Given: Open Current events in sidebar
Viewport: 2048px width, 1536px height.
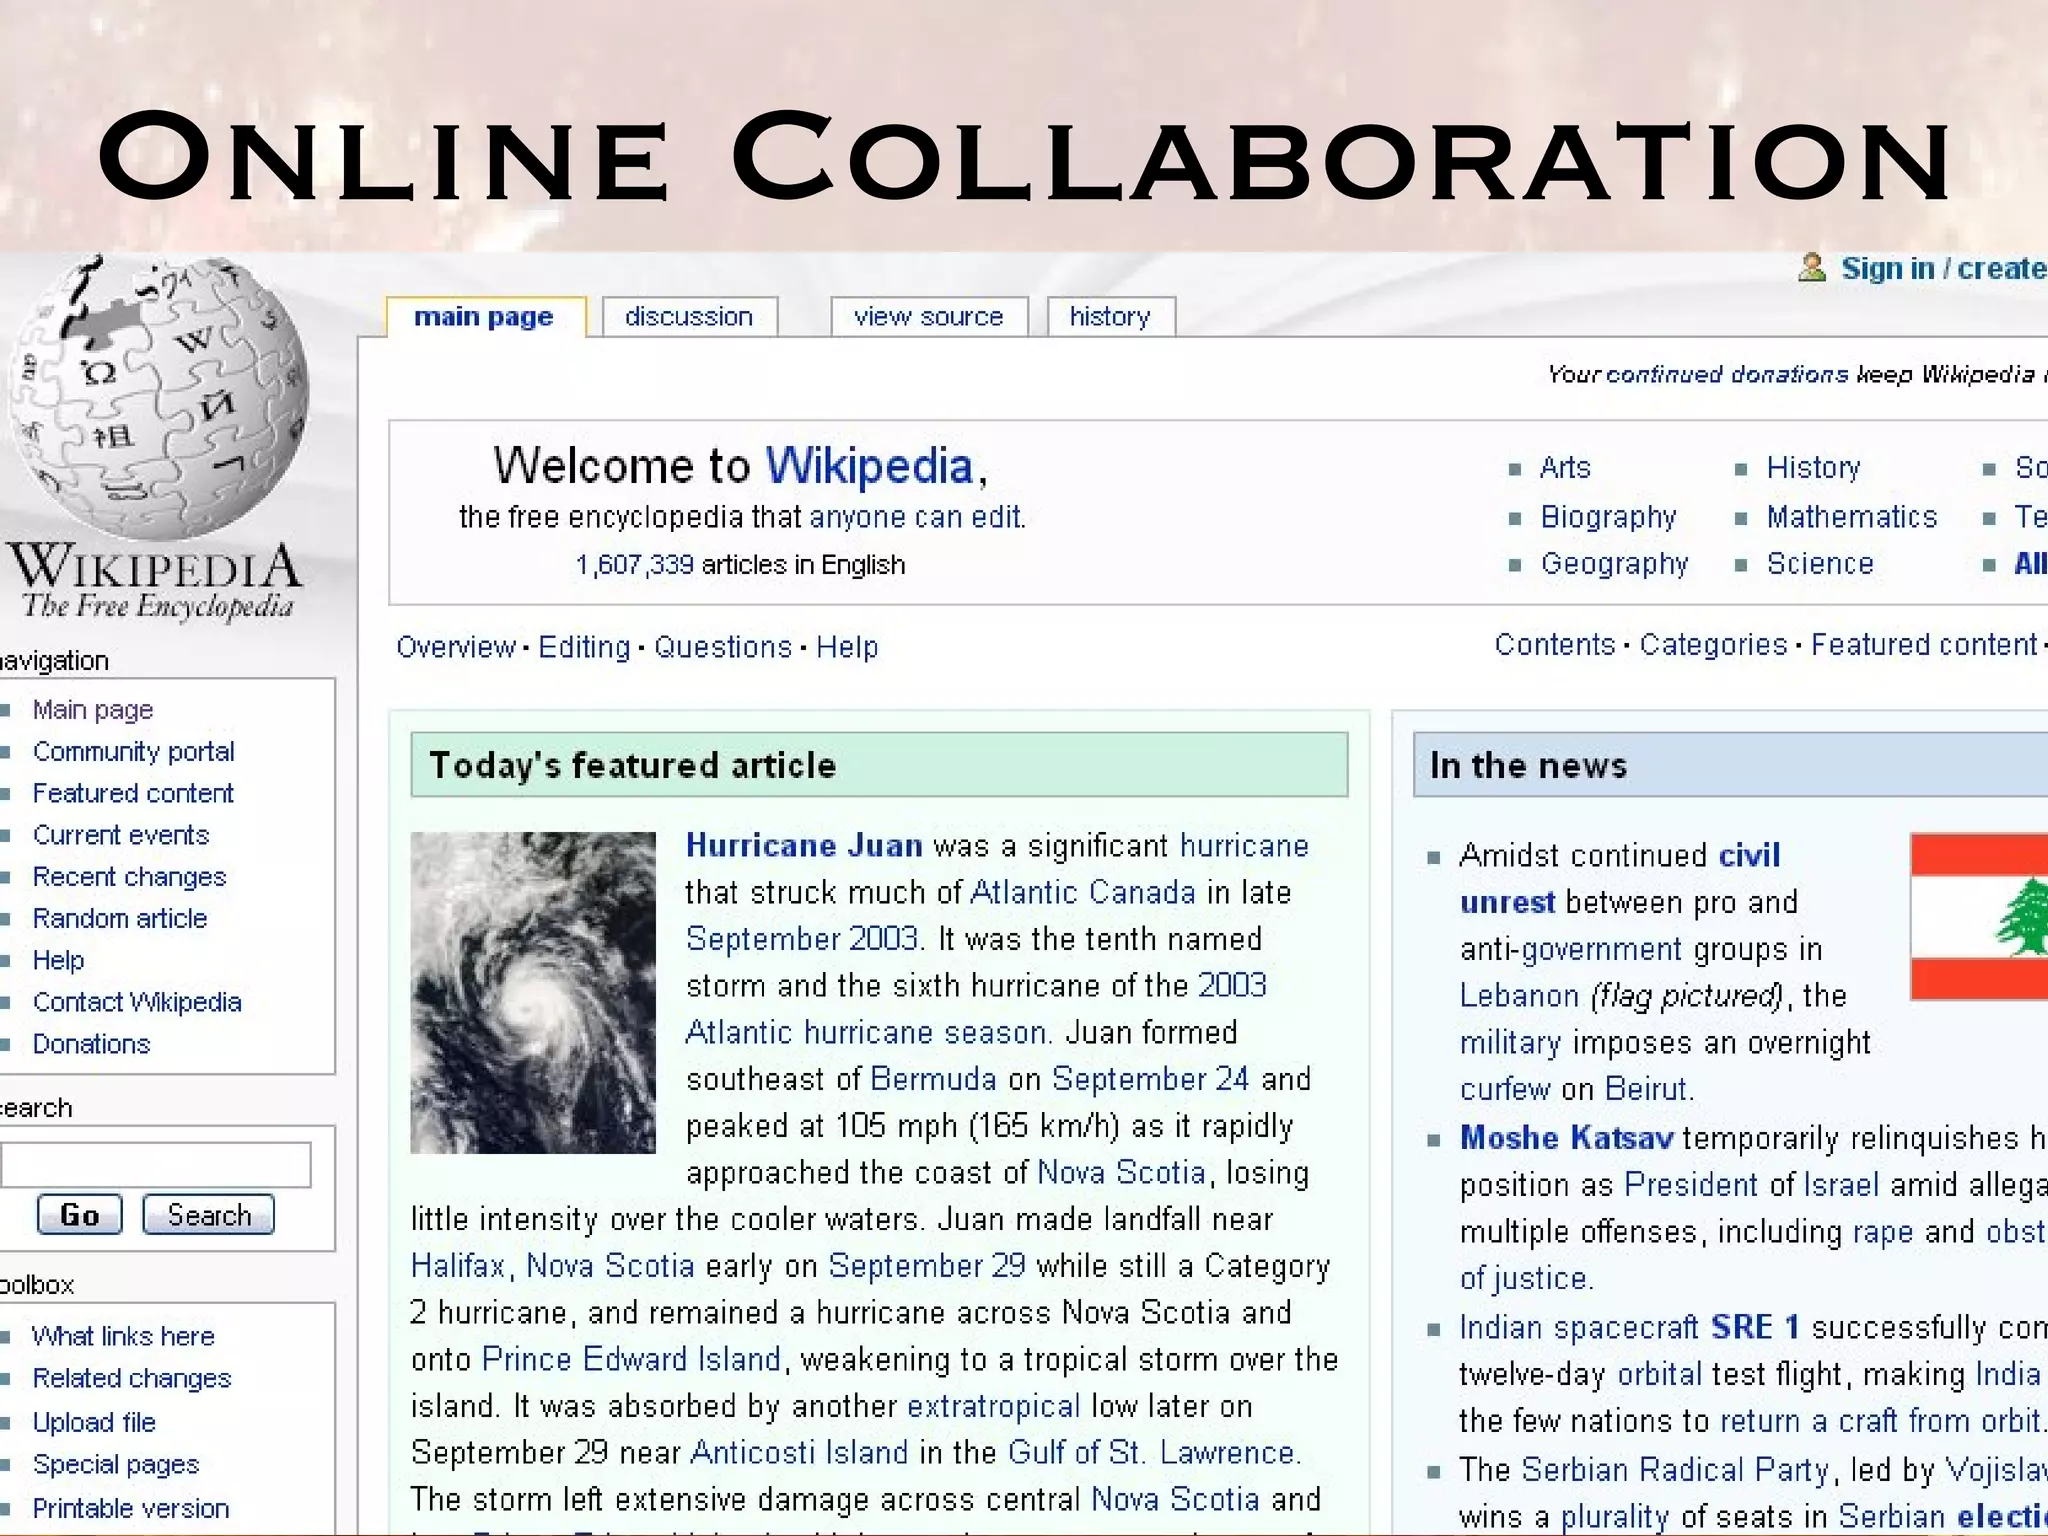Looking at the screenshot, I should tap(121, 835).
